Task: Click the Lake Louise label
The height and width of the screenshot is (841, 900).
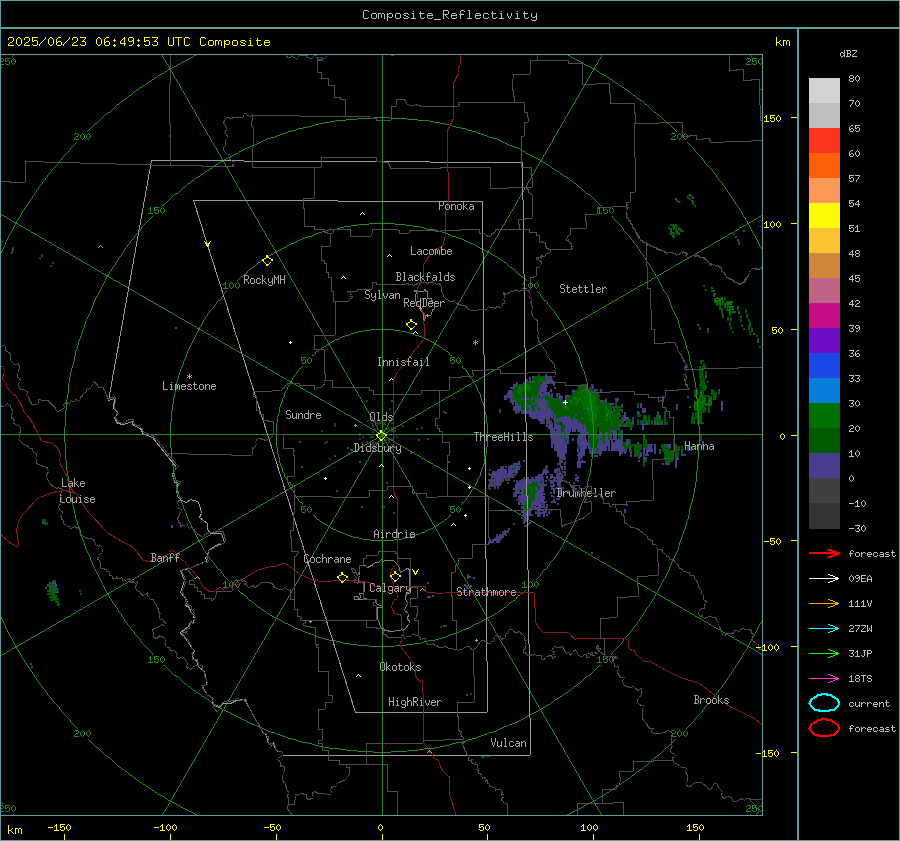Action: click(x=77, y=491)
